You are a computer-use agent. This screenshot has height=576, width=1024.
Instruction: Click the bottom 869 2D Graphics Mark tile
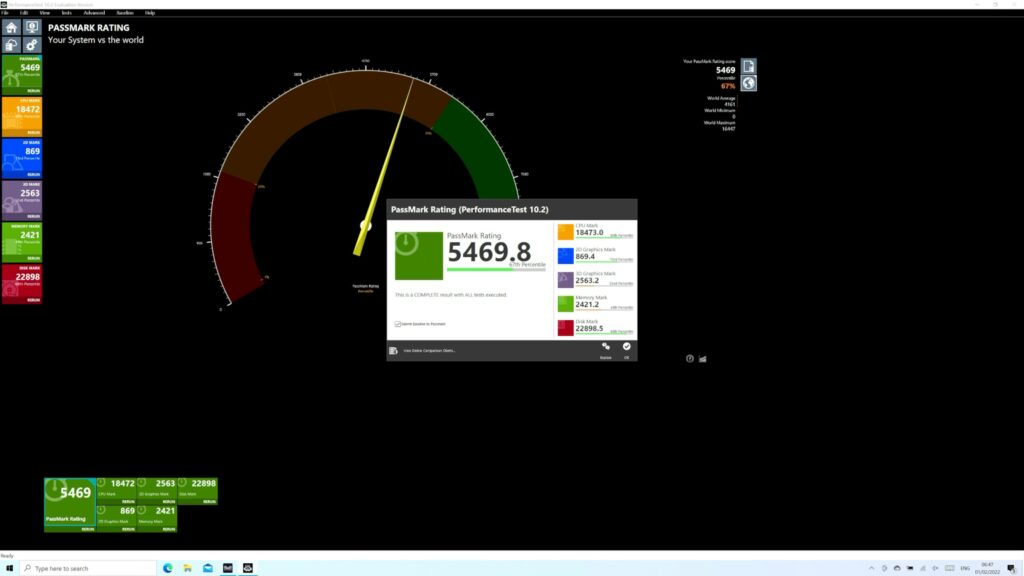click(116, 518)
